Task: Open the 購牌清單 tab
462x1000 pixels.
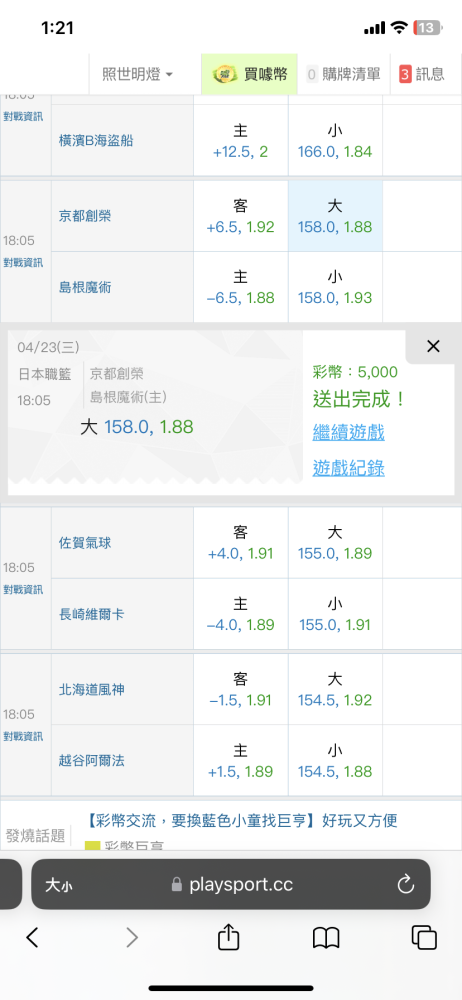Action: coord(344,74)
